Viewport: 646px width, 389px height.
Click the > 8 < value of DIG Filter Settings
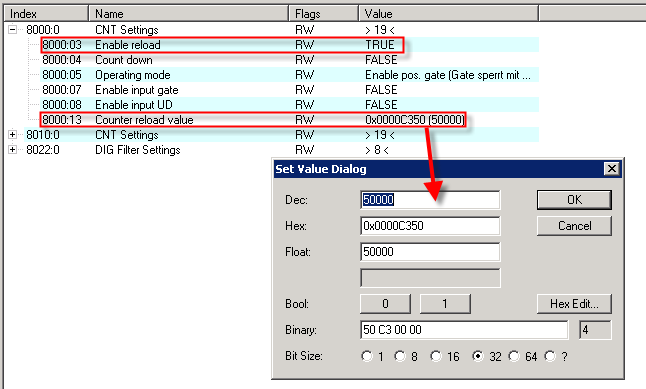point(377,150)
